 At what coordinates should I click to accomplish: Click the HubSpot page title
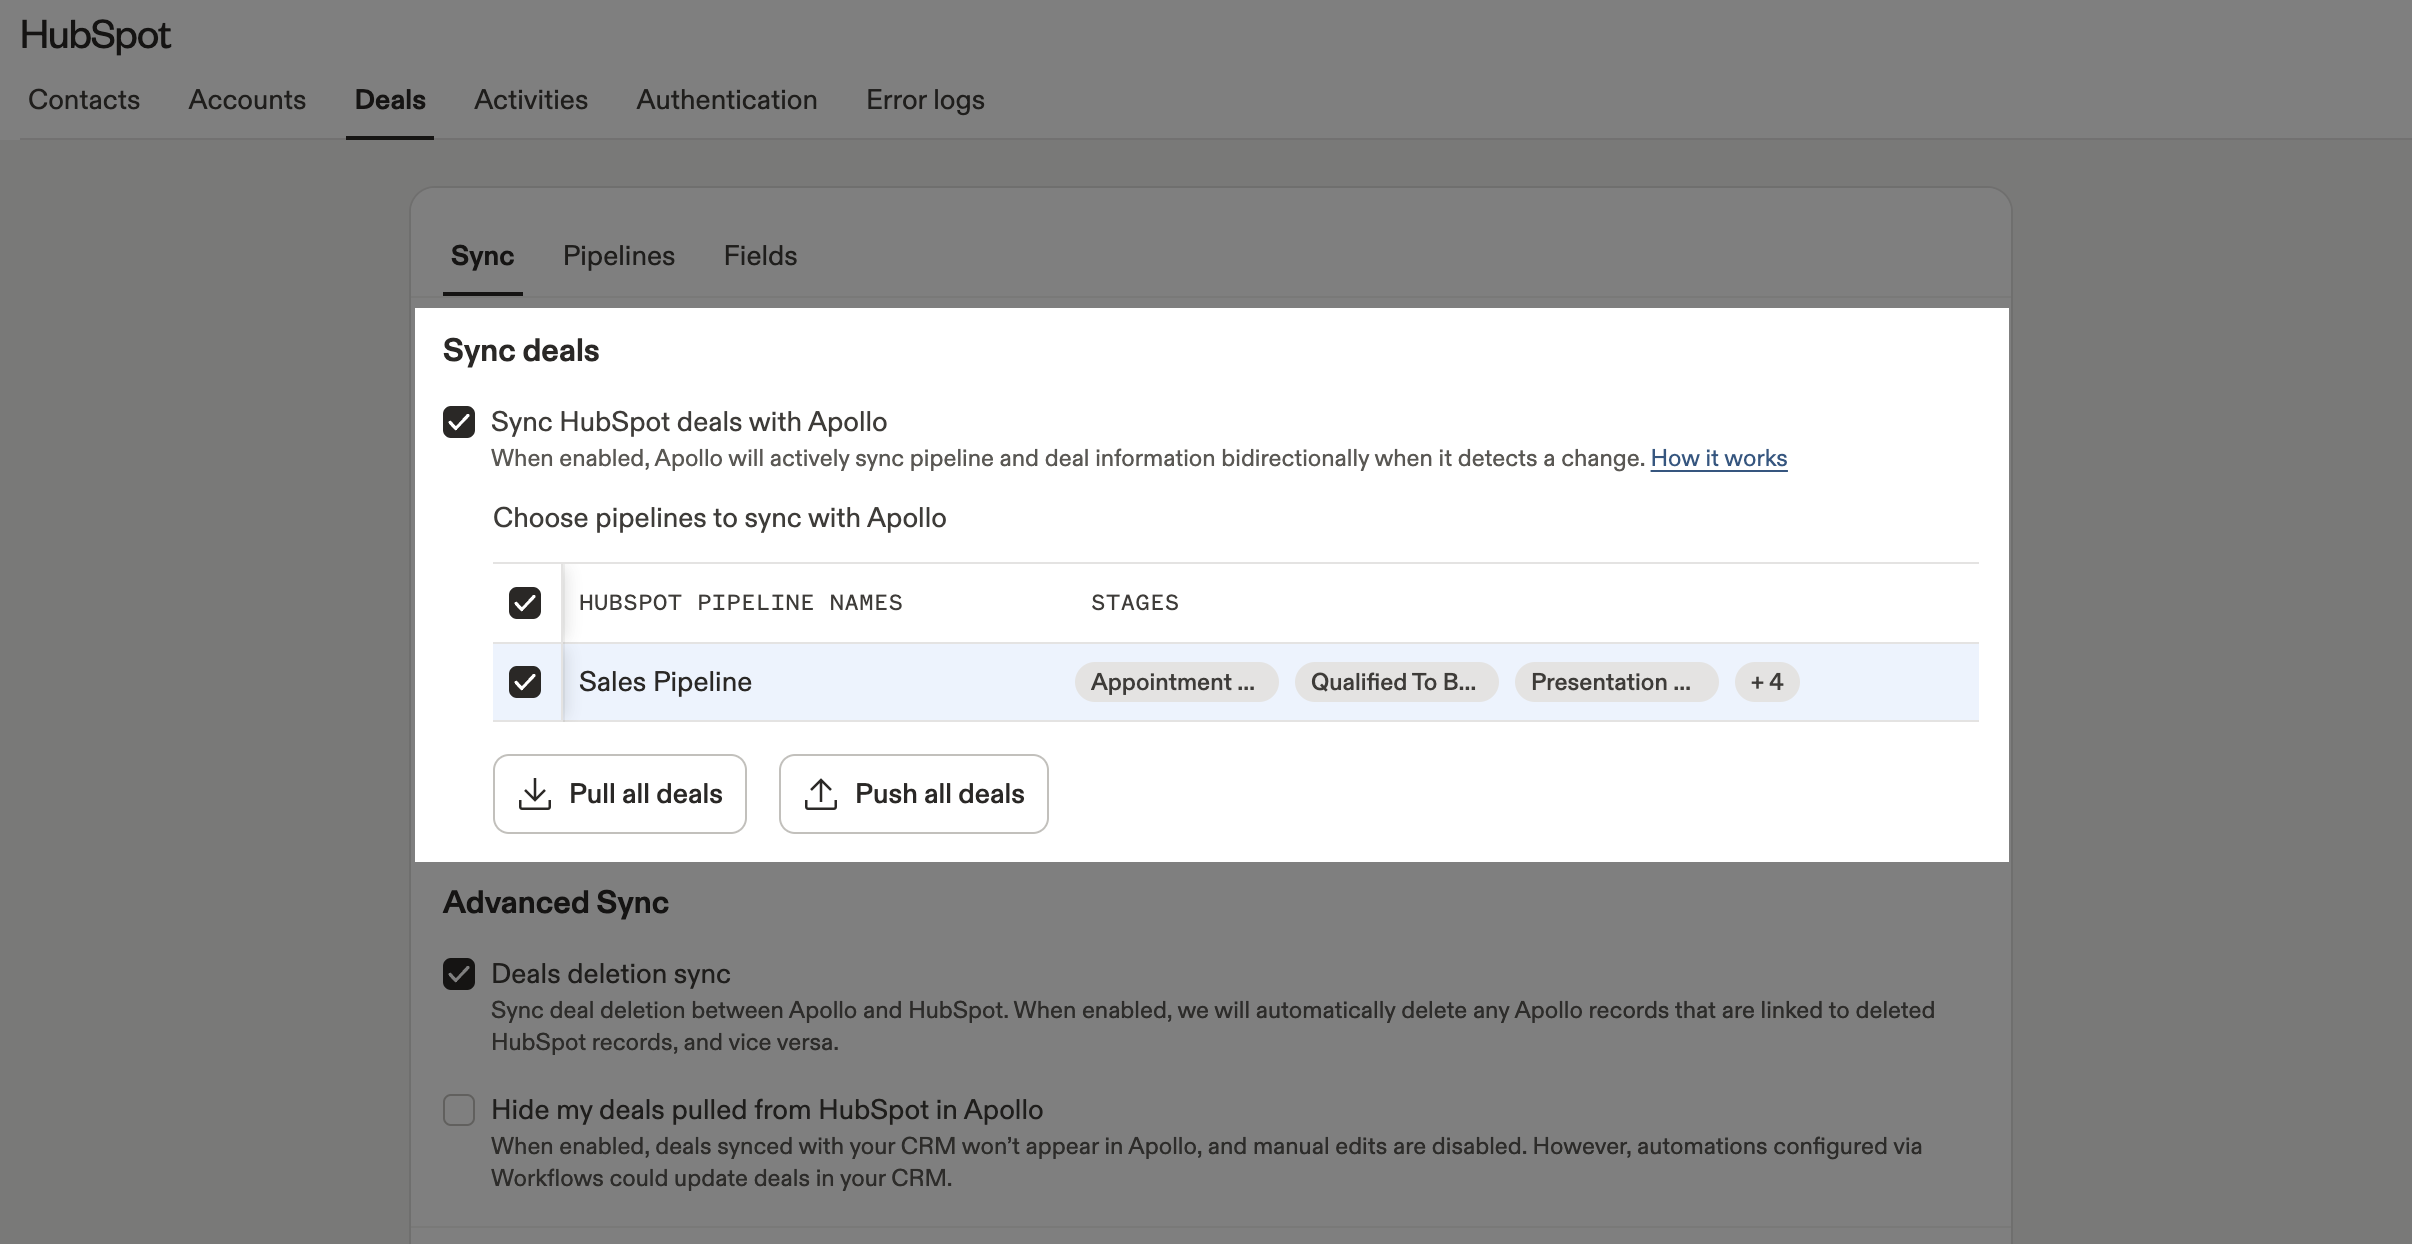tap(96, 36)
